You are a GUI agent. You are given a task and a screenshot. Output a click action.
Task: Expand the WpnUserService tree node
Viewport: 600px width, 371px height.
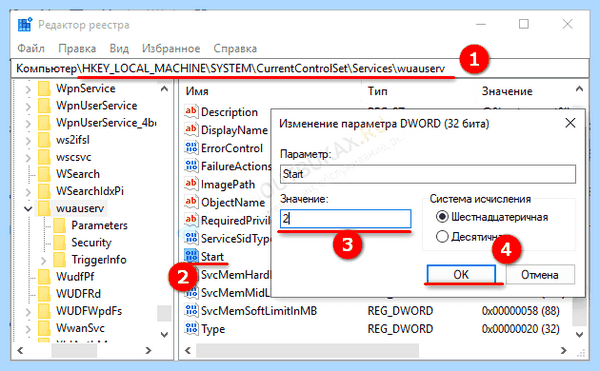pyautogui.click(x=28, y=106)
